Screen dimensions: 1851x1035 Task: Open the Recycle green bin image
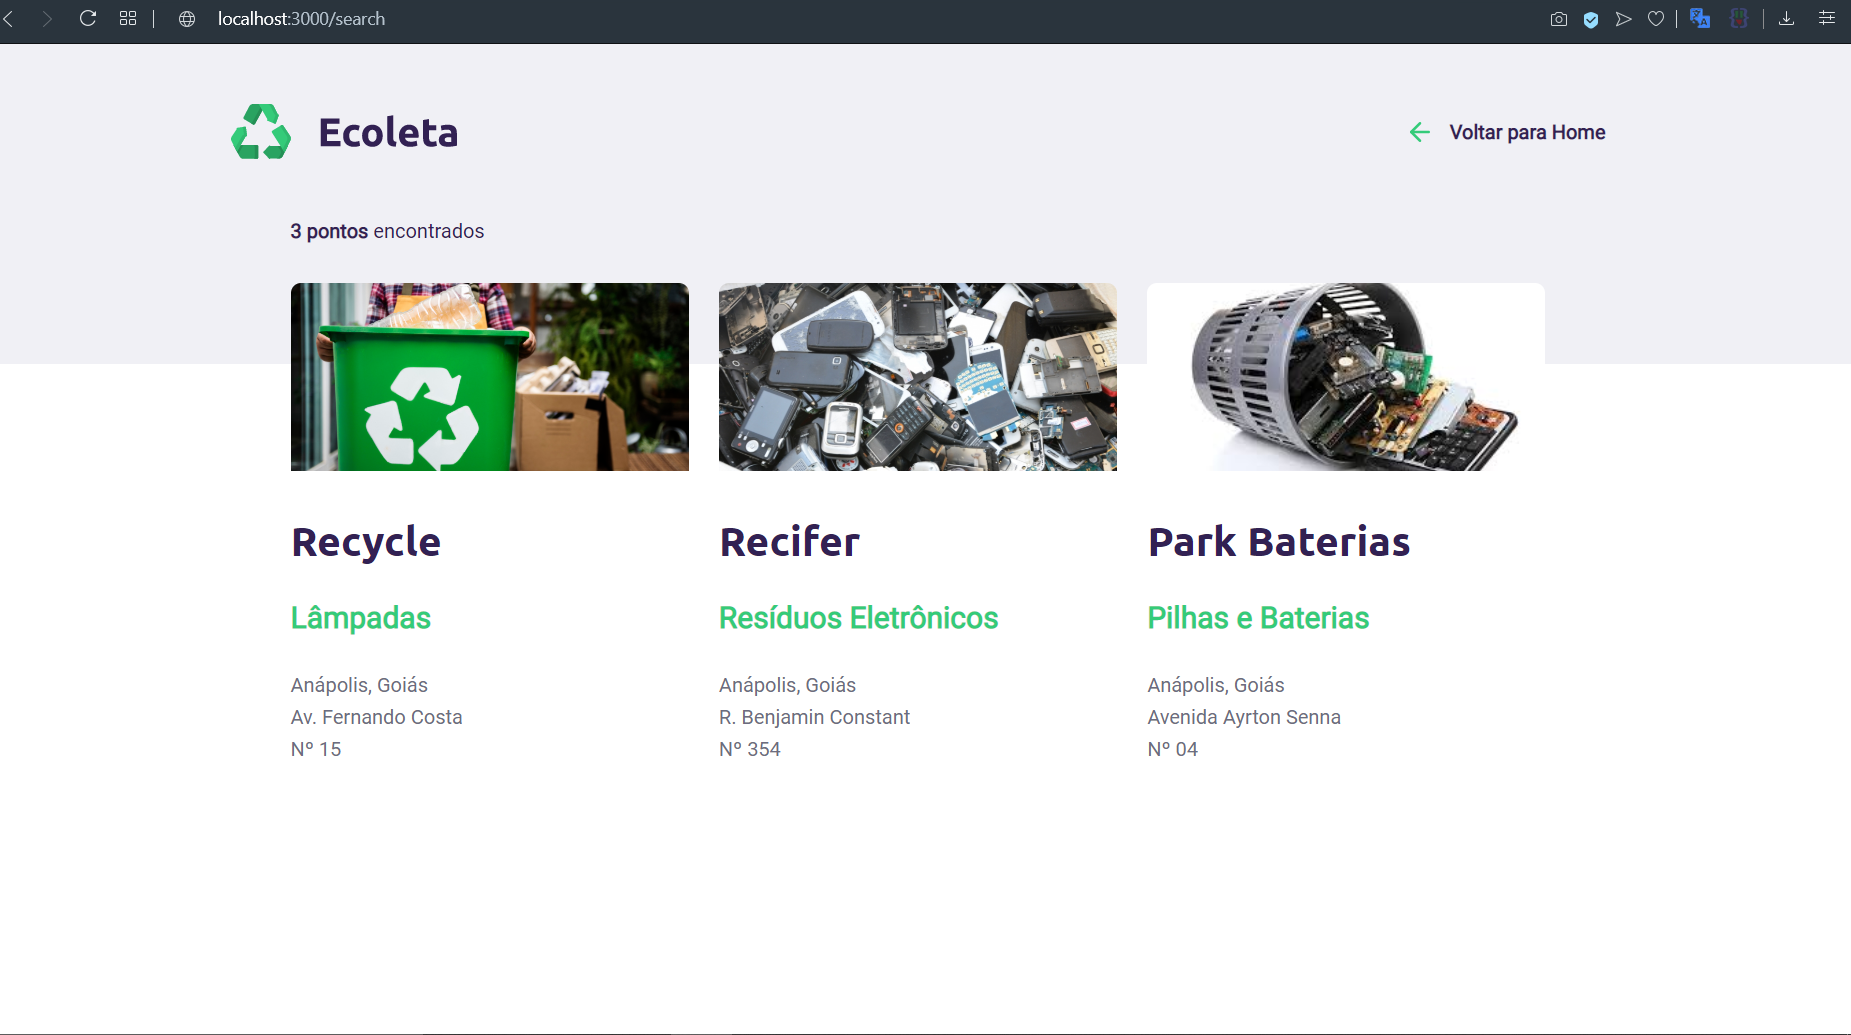(490, 377)
